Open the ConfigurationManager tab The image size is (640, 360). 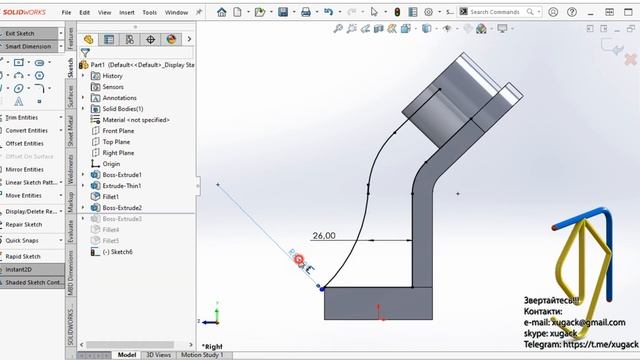[130, 39]
